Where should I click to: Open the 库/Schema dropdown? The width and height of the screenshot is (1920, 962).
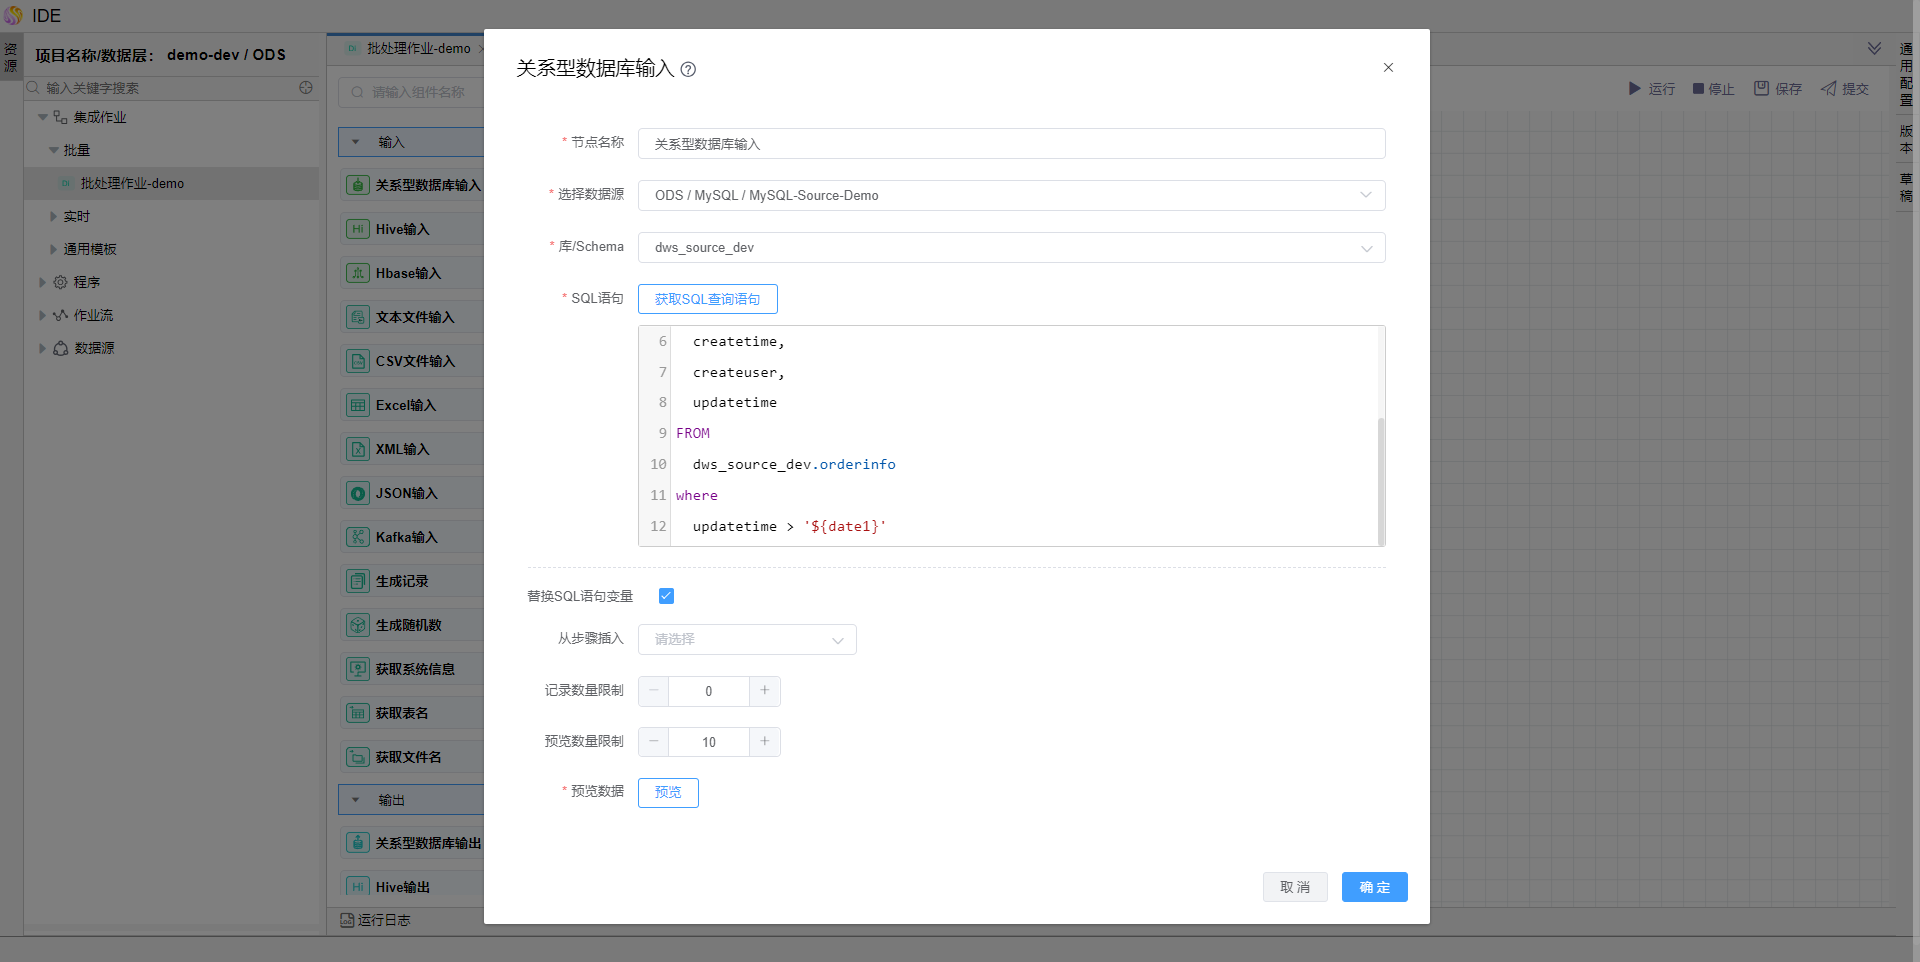pyautogui.click(x=1011, y=248)
